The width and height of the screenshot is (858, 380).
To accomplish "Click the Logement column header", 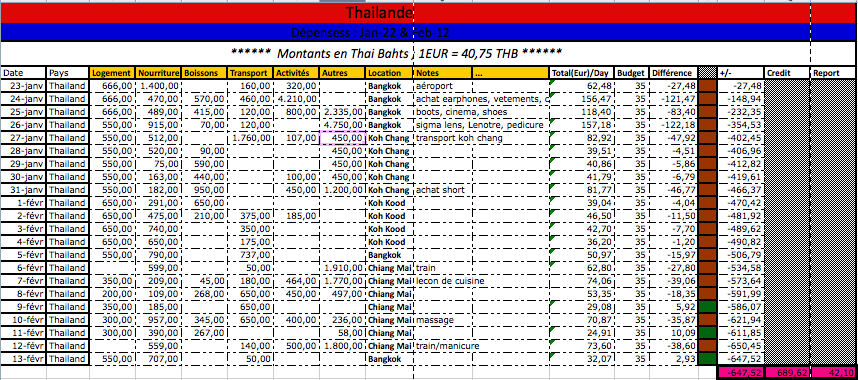I will tap(112, 73).
